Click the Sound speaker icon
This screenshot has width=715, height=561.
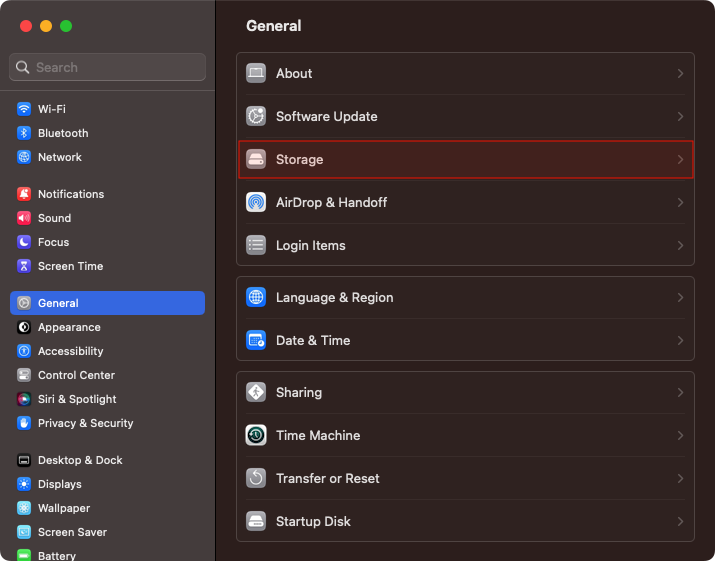[24, 218]
